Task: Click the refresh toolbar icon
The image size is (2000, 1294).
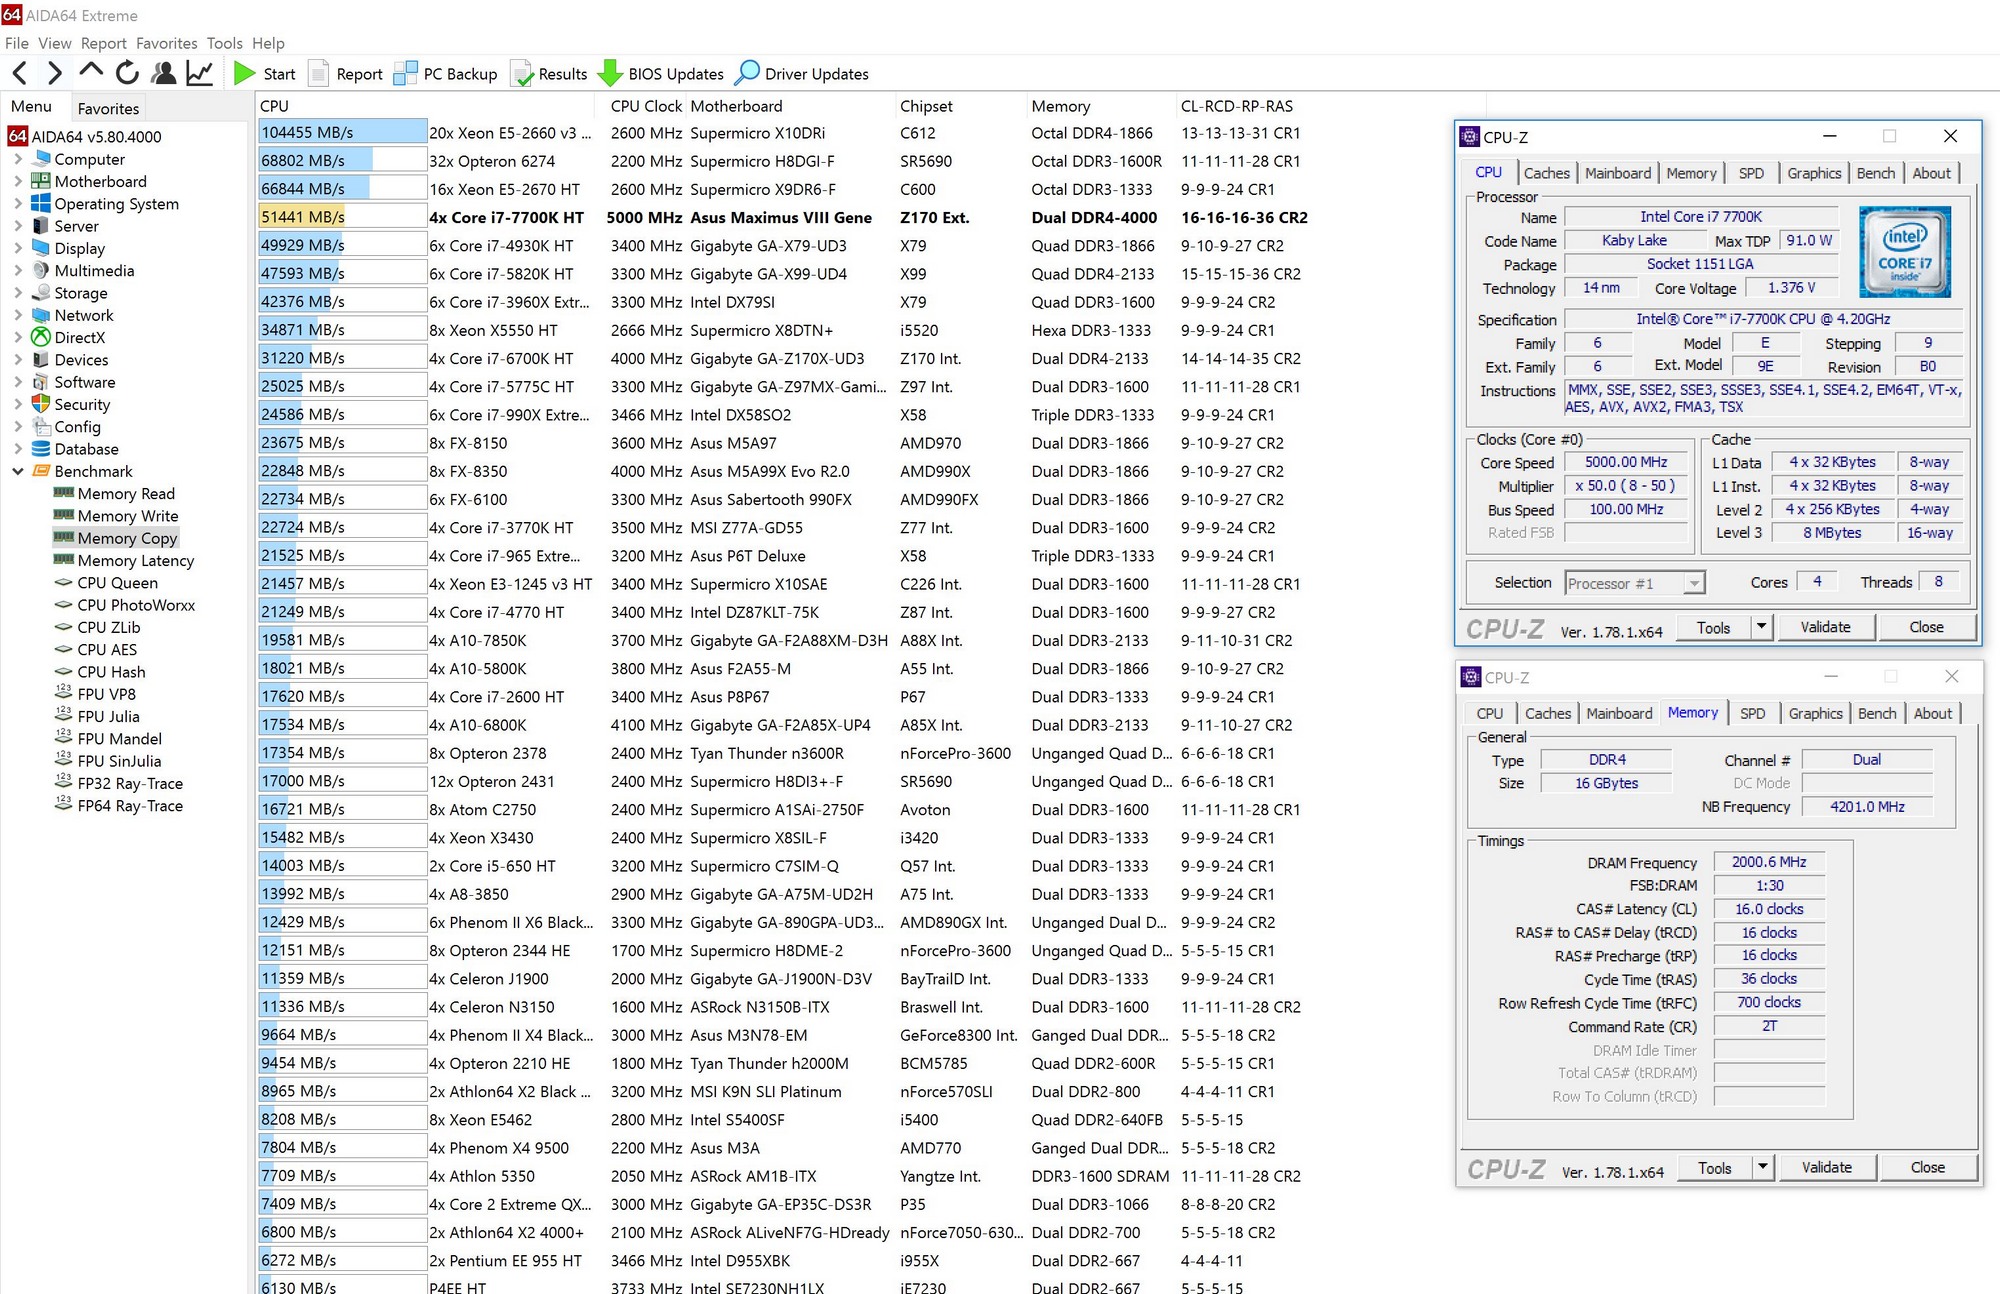Action: 127,73
